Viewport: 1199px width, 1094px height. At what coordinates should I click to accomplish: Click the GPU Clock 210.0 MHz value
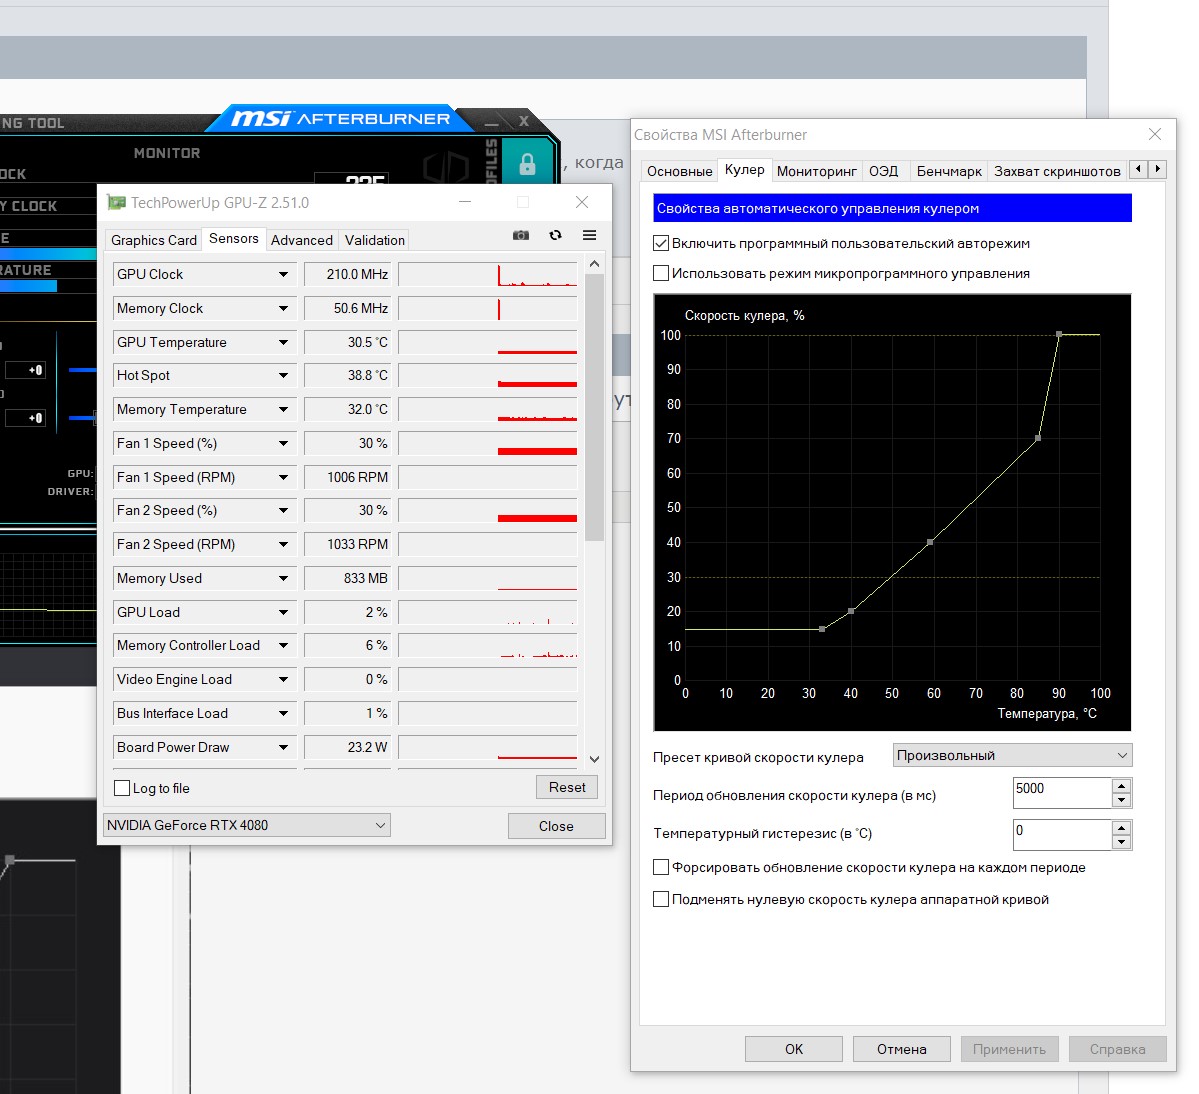pyautogui.click(x=348, y=274)
